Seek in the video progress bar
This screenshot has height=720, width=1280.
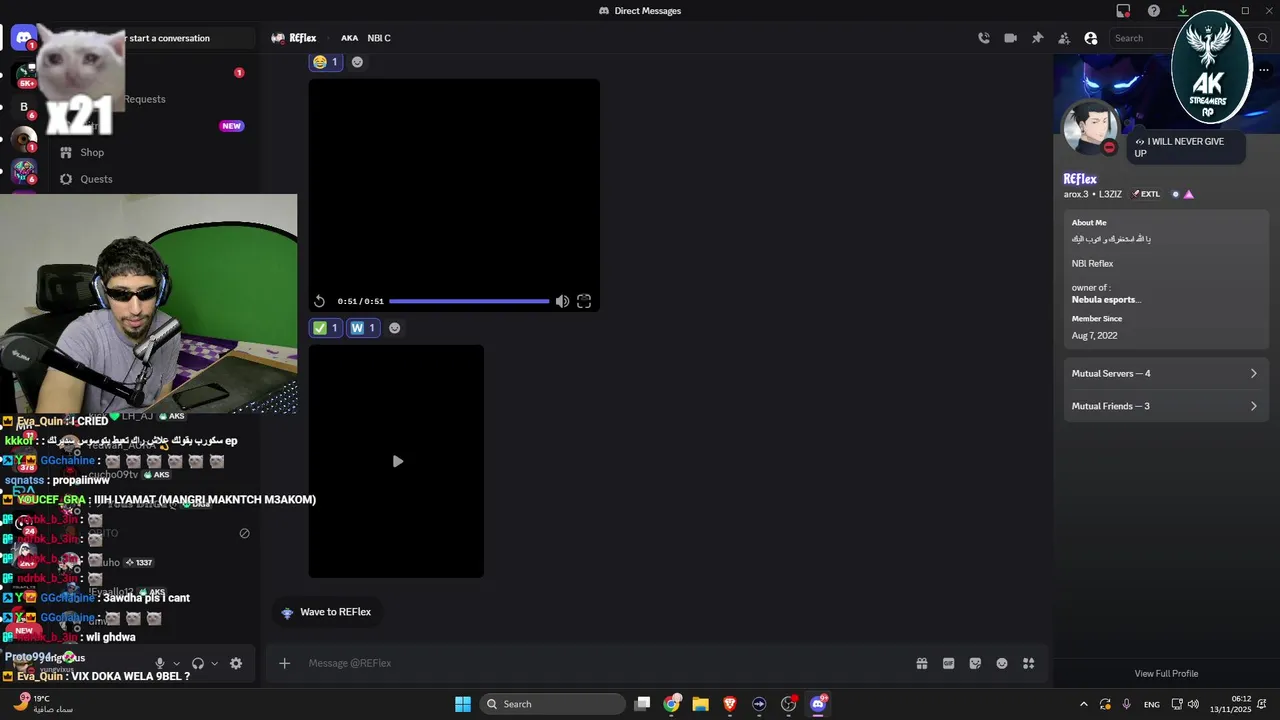pos(469,301)
